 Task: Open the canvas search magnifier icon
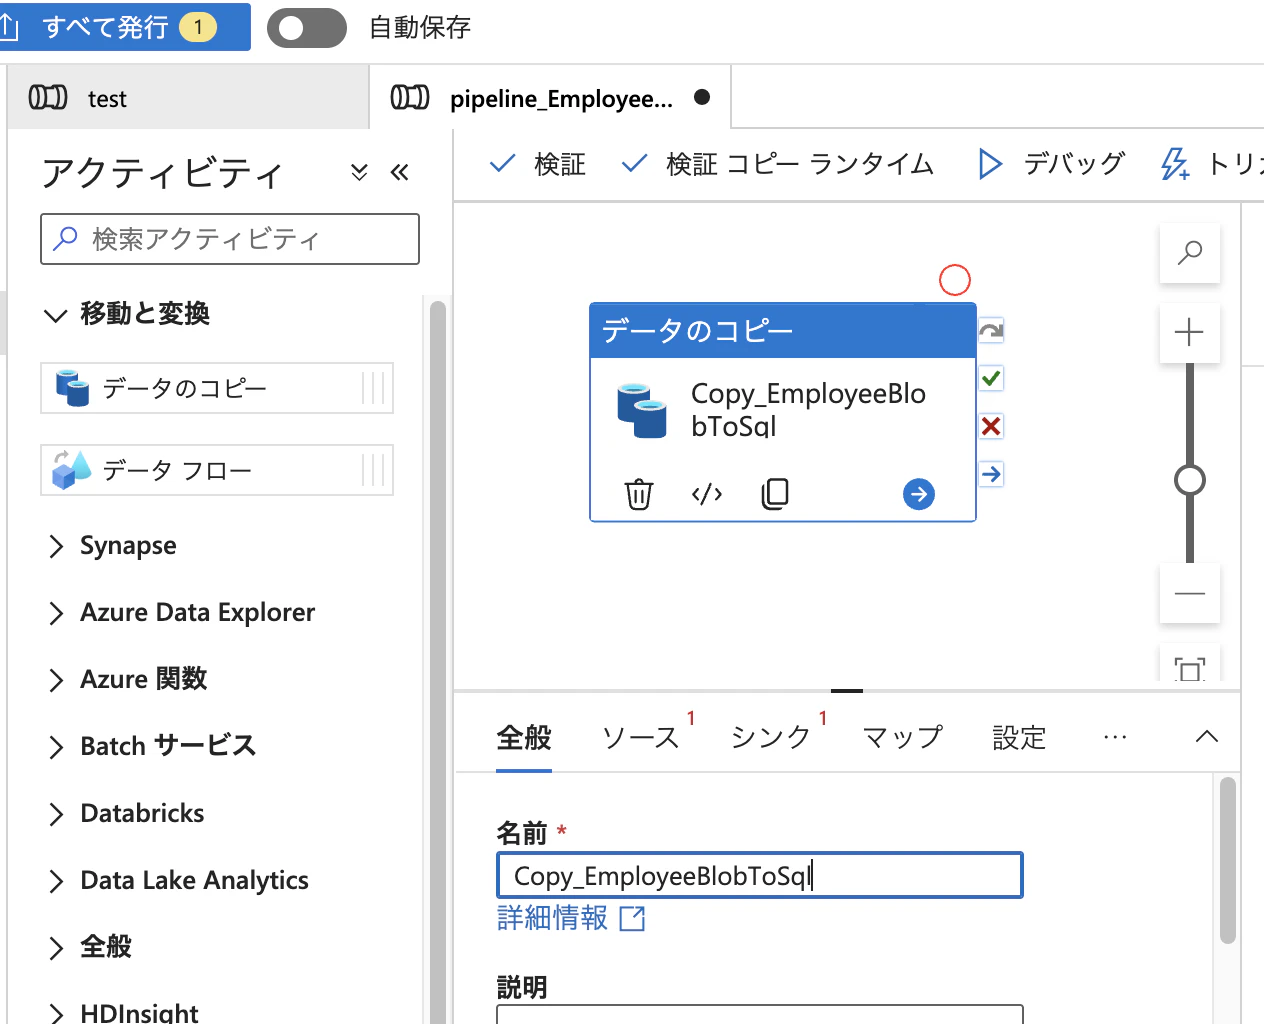coord(1189,253)
